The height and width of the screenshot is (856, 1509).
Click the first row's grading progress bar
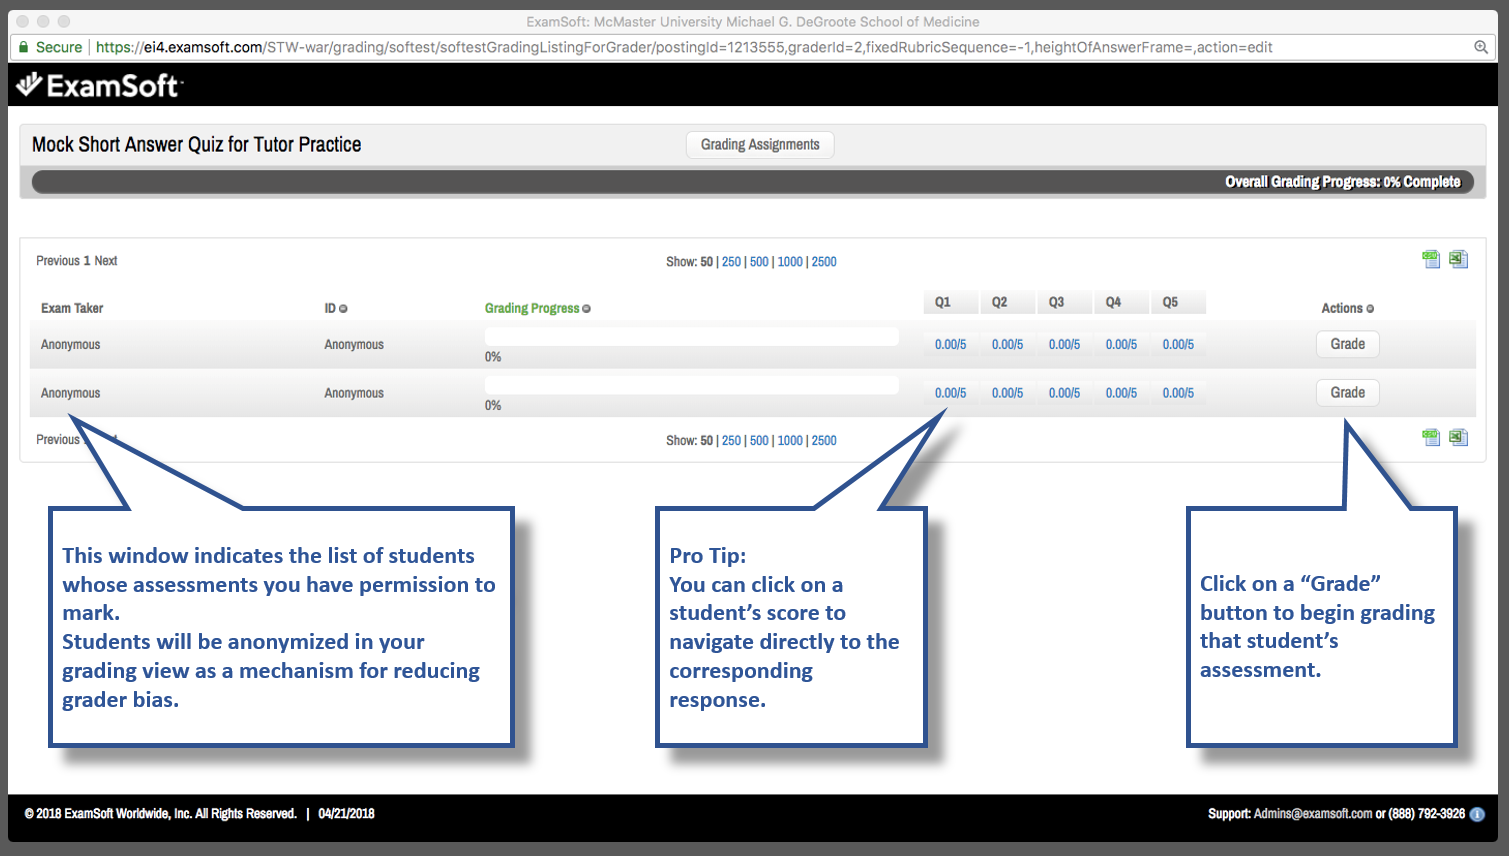point(692,337)
